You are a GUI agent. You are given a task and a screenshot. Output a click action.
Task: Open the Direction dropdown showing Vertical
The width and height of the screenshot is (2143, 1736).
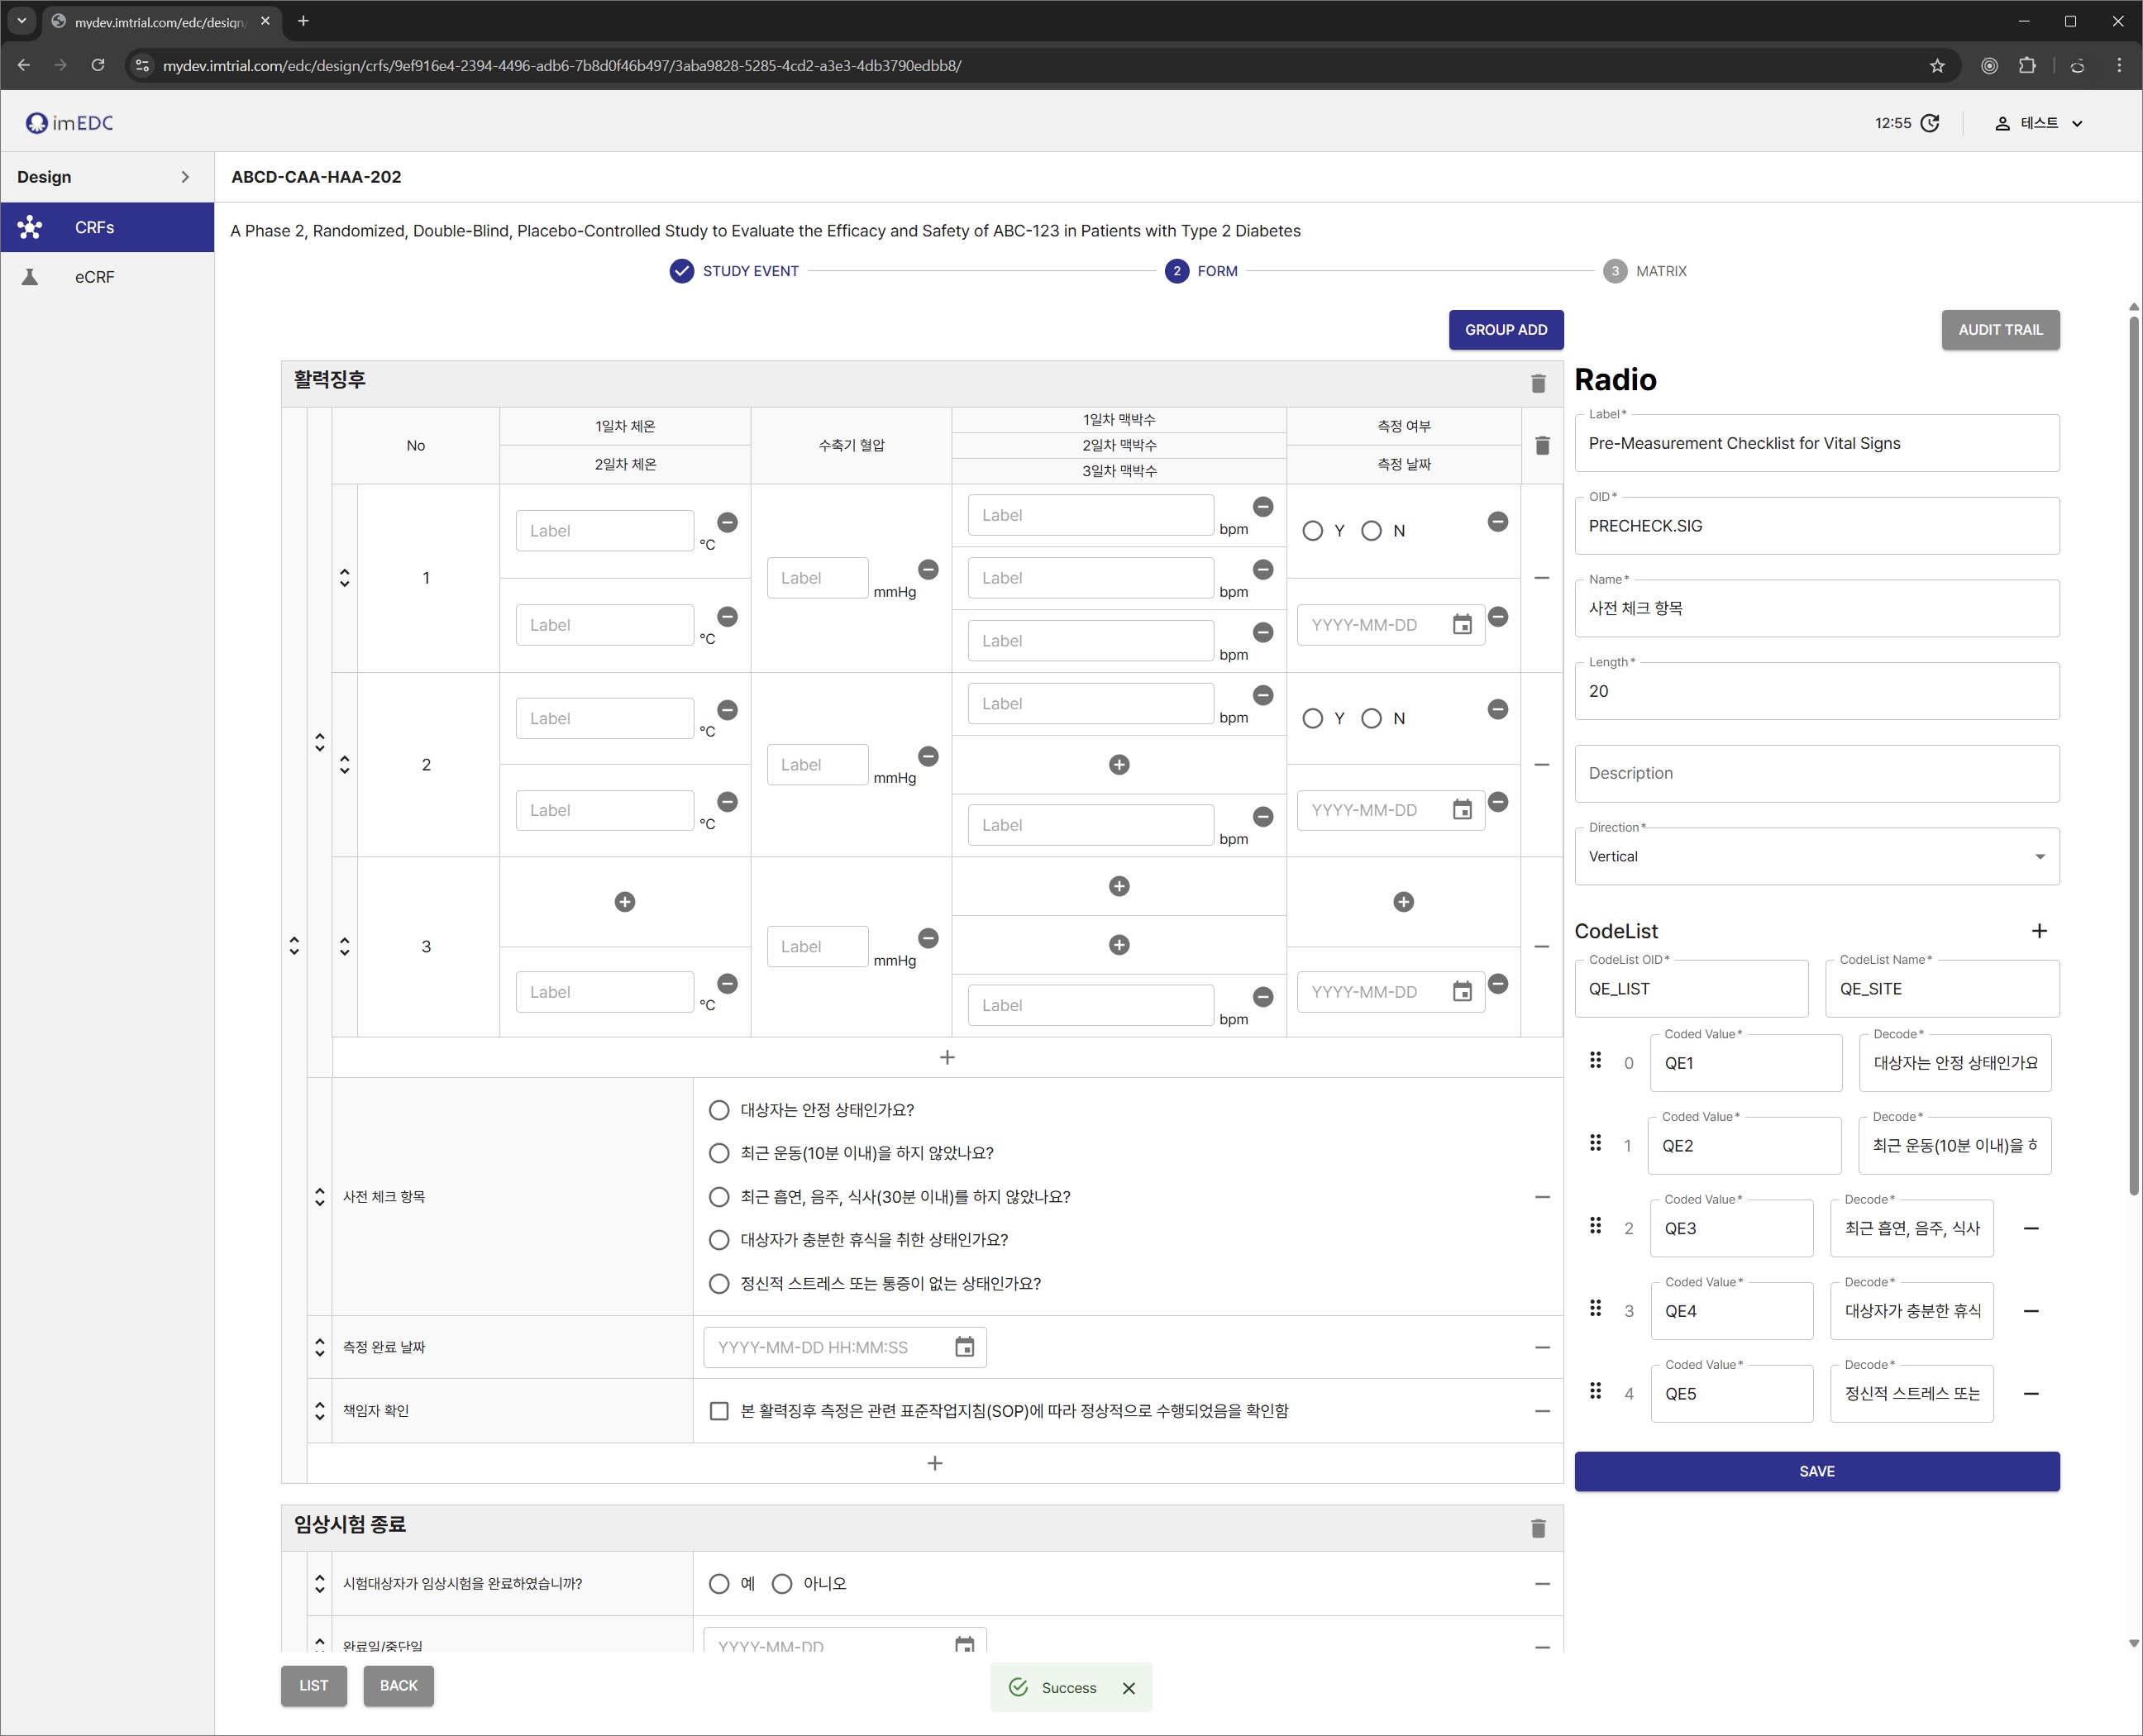(1817, 857)
